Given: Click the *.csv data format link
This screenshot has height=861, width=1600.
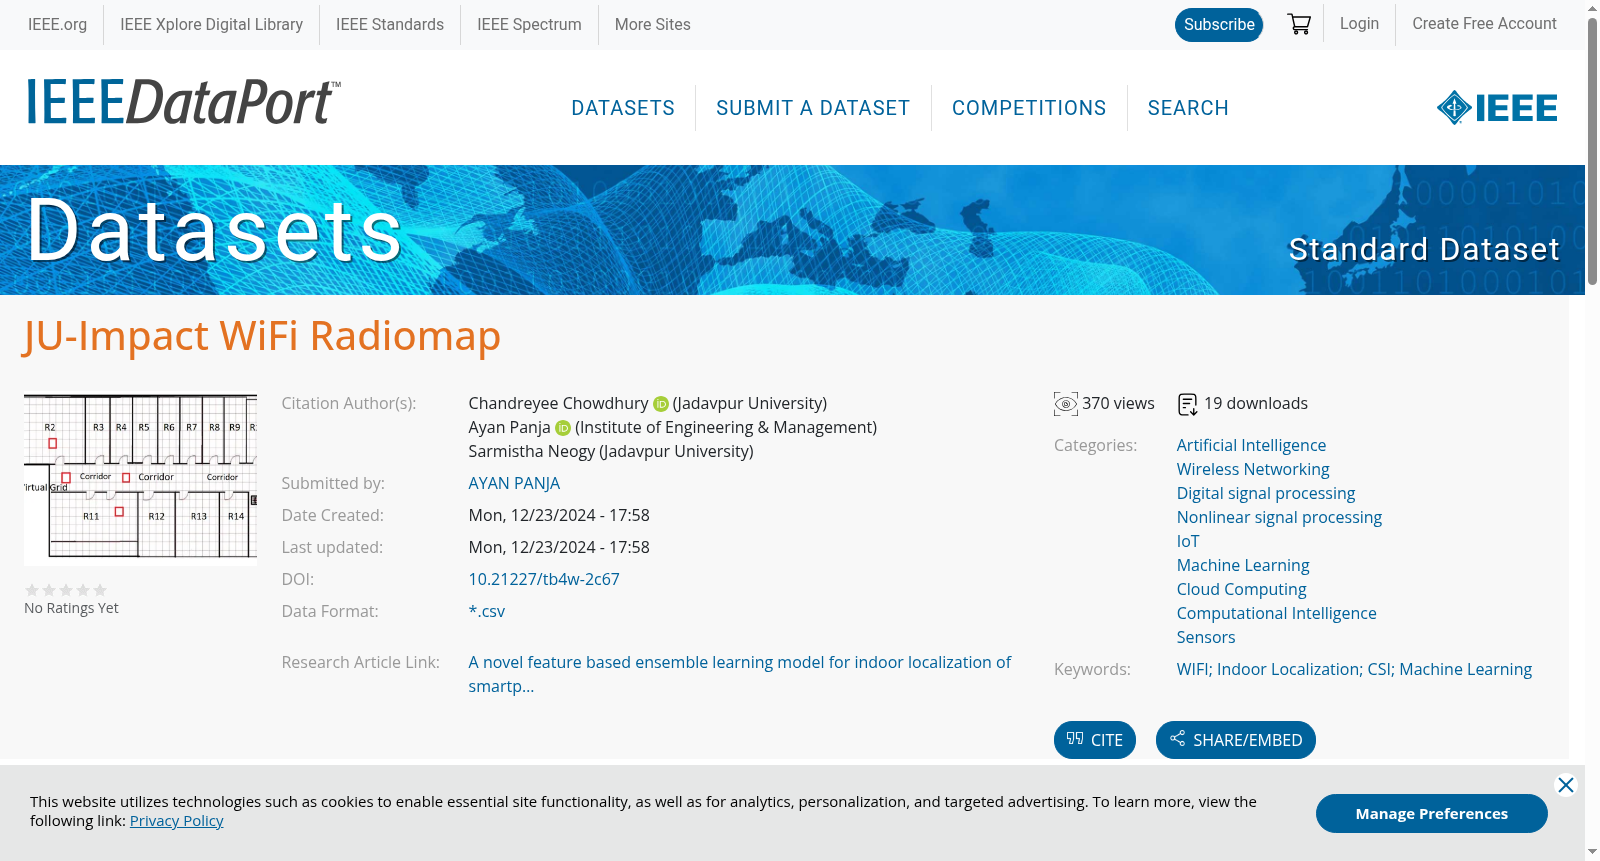Looking at the screenshot, I should tap(487, 612).
